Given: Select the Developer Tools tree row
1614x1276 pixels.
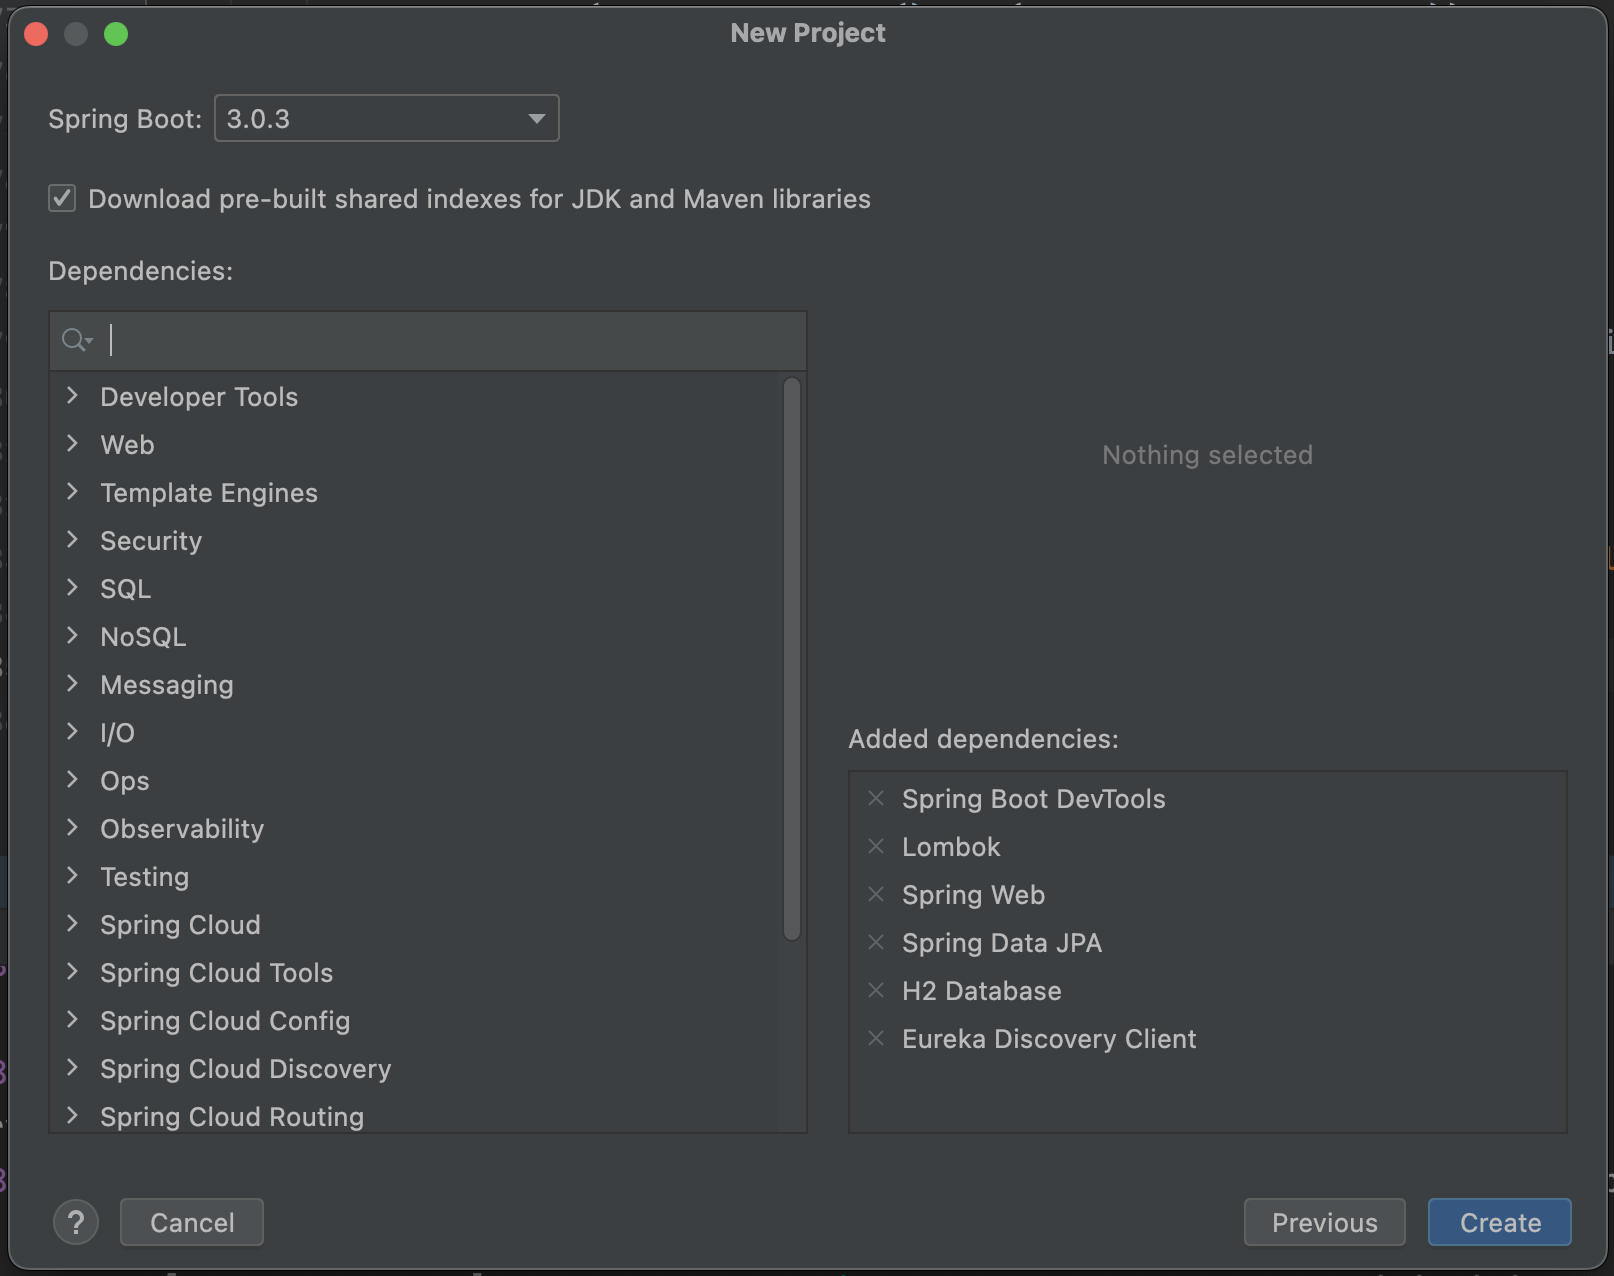Looking at the screenshot, I should point(415,397).
